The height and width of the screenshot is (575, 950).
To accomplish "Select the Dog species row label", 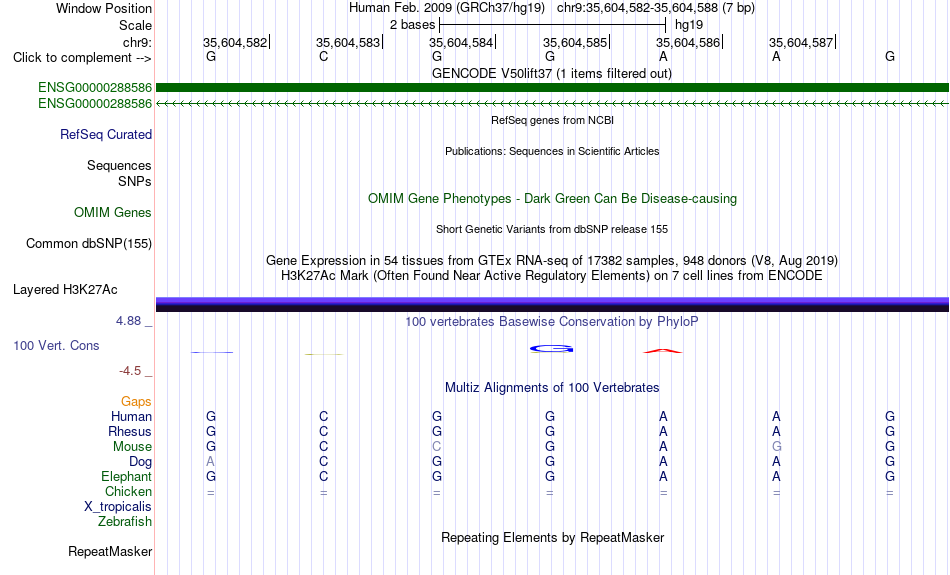I will (x=141, y=462).
